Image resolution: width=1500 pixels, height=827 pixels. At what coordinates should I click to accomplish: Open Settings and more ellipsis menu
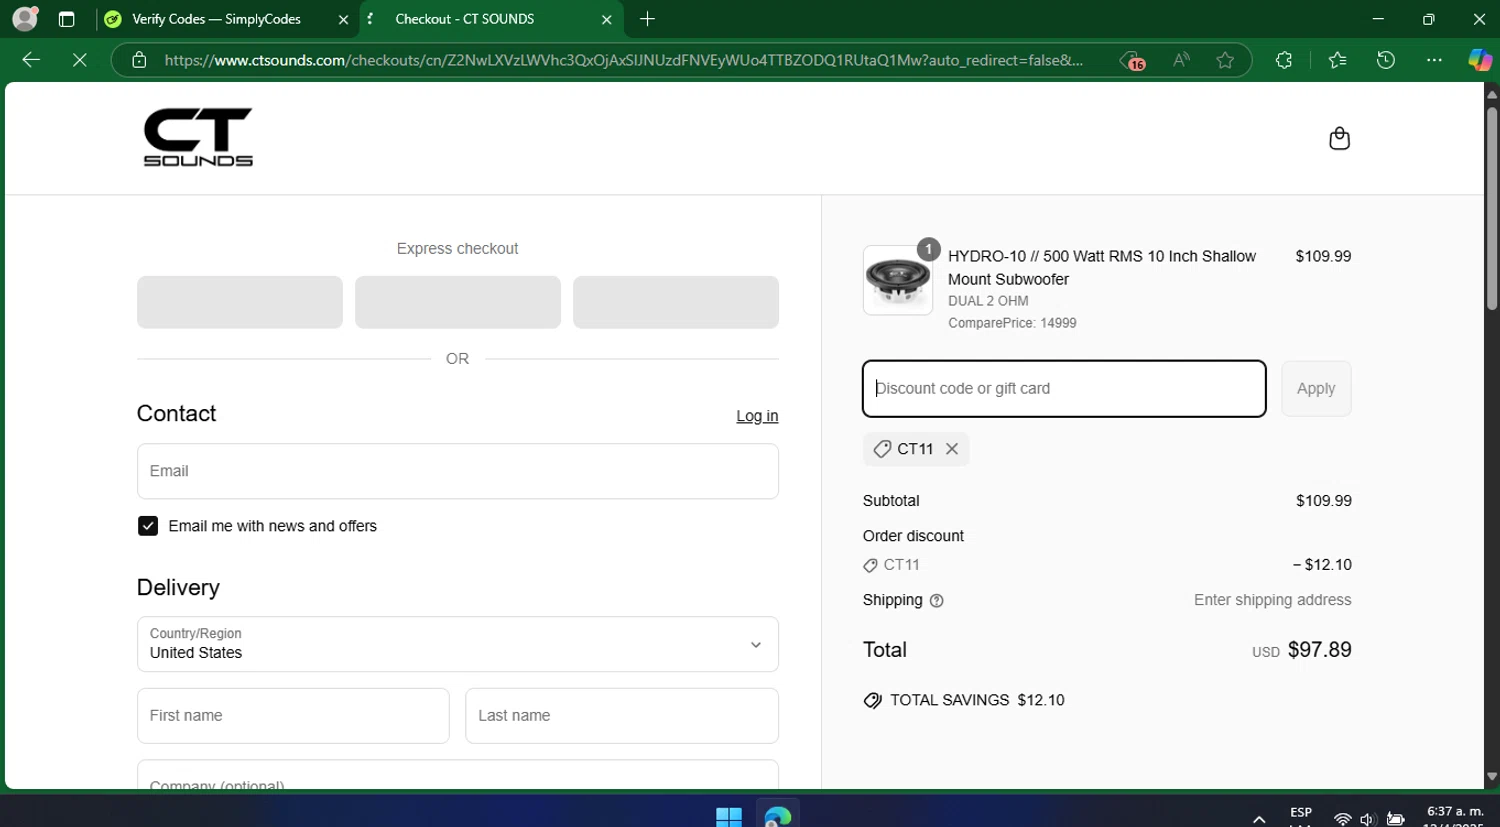click(1434, 60)
